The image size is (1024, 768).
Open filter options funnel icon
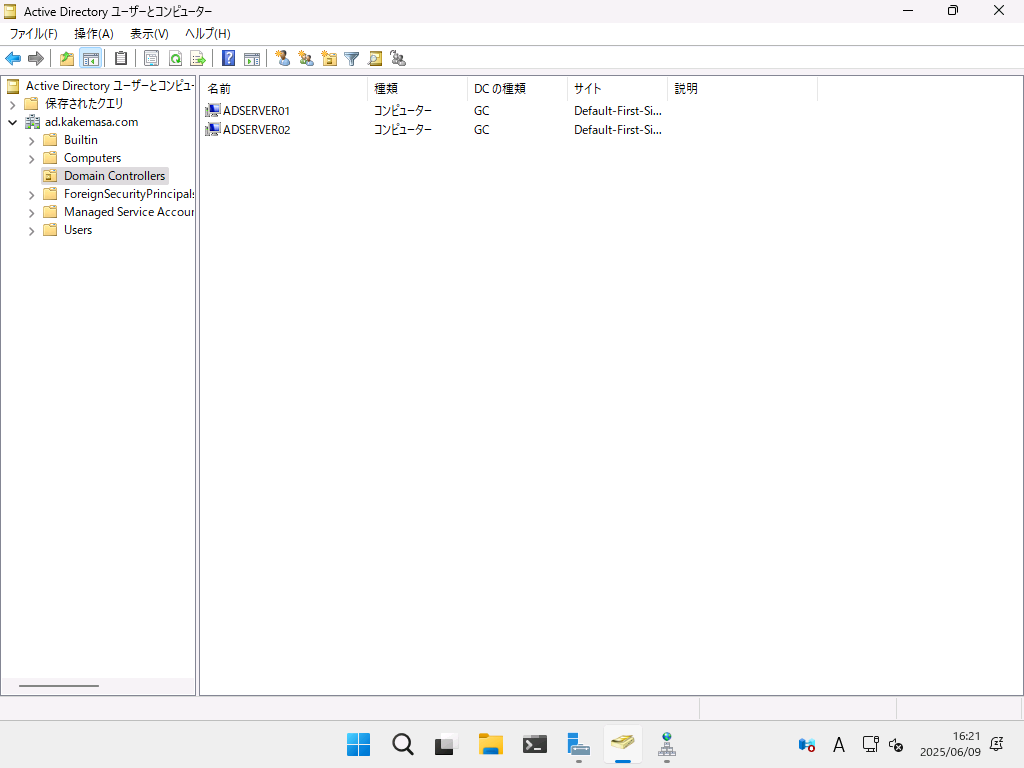point(351,59)
